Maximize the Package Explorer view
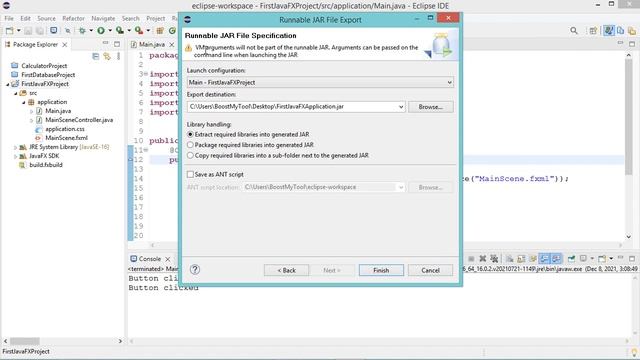 tap(117, 44)
